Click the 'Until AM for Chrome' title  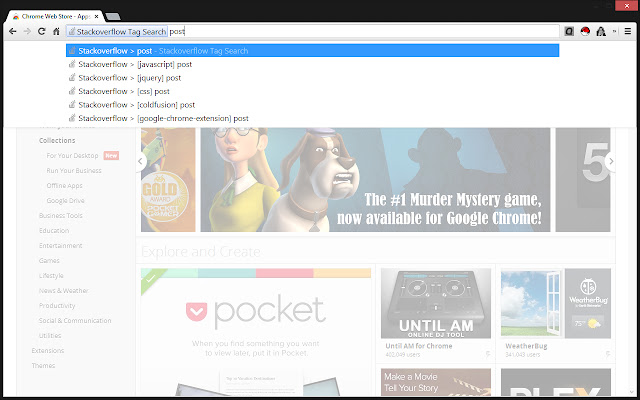419,346
